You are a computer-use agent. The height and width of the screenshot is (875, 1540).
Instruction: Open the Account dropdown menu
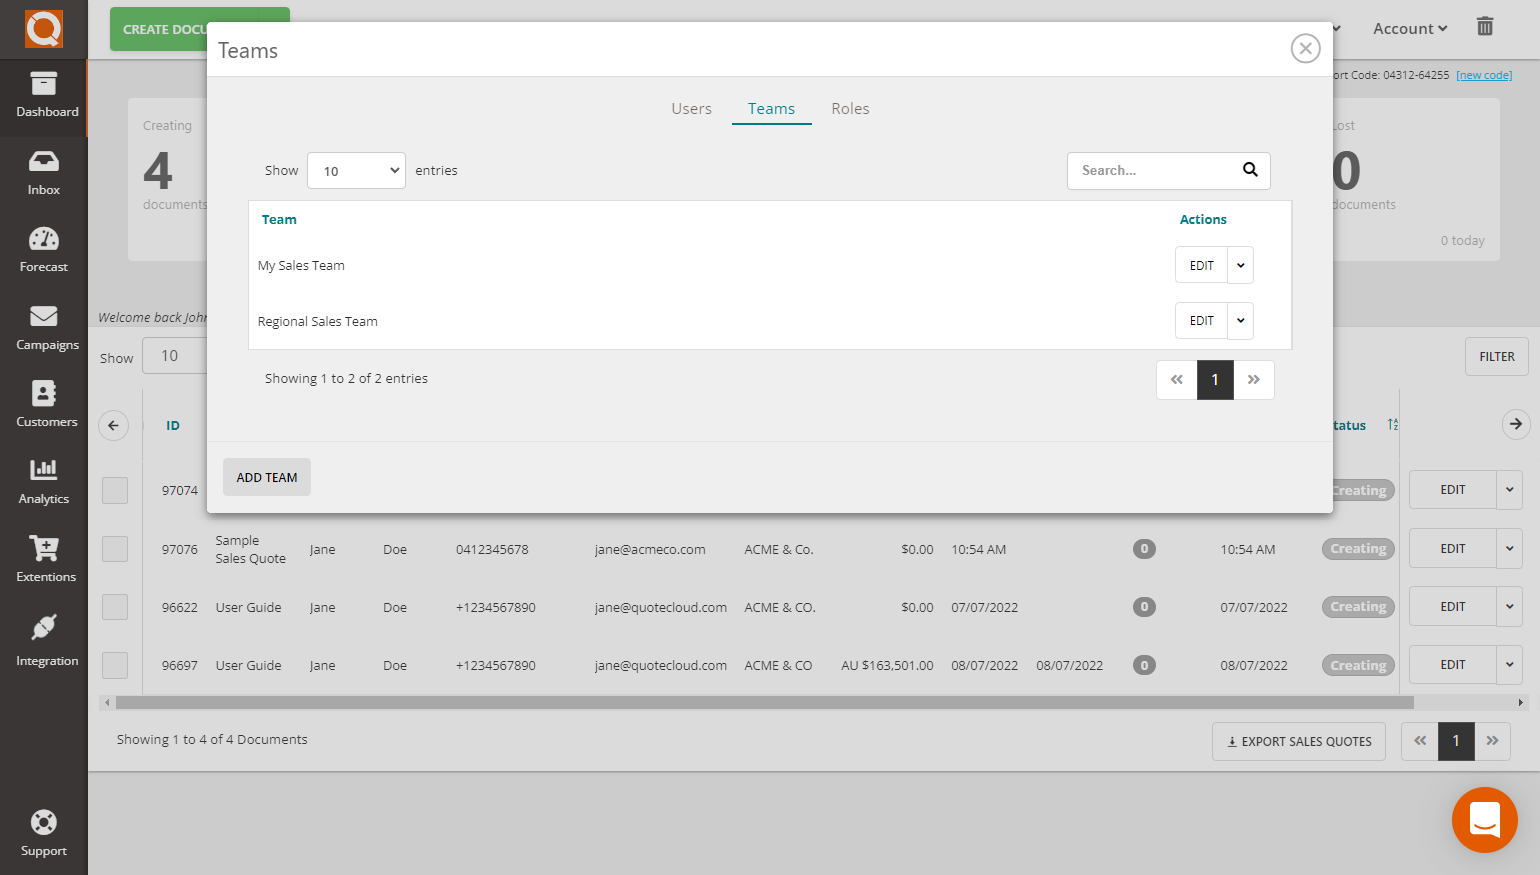point(1409,28)
